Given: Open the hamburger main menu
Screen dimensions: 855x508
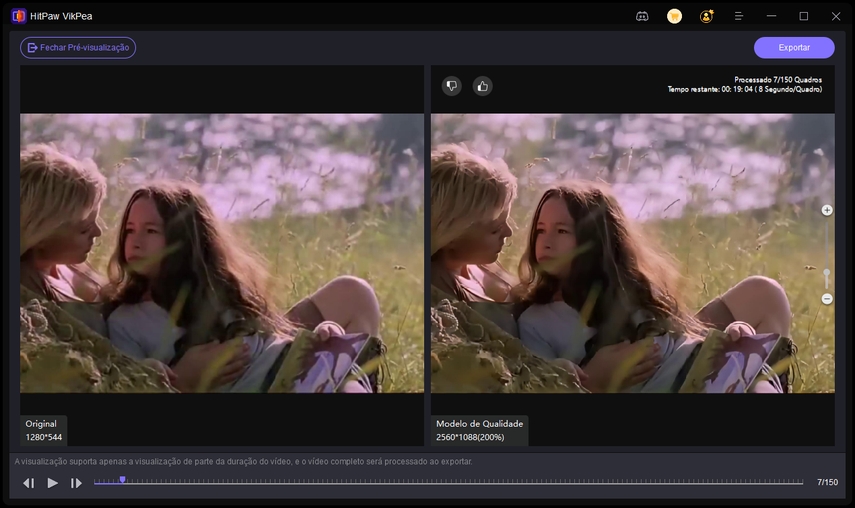Looking at the screenshot, I should (739, 16).
